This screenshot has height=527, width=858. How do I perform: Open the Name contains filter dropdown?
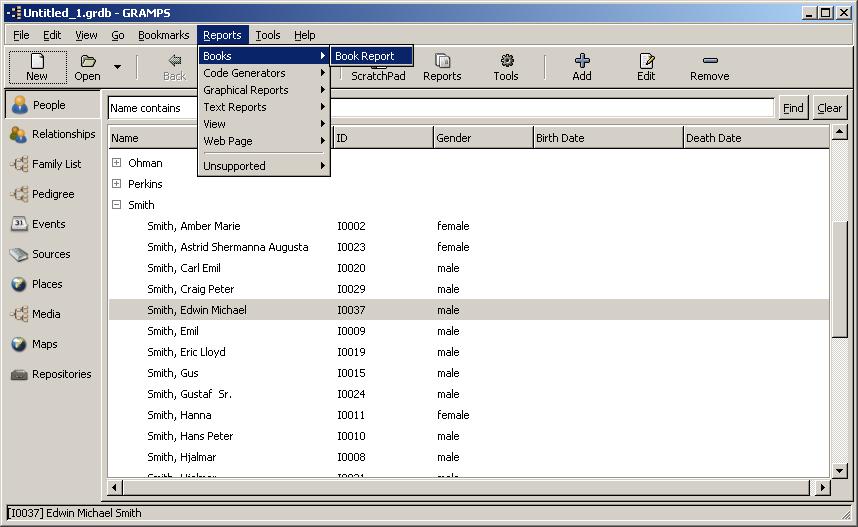click(152, 108)
